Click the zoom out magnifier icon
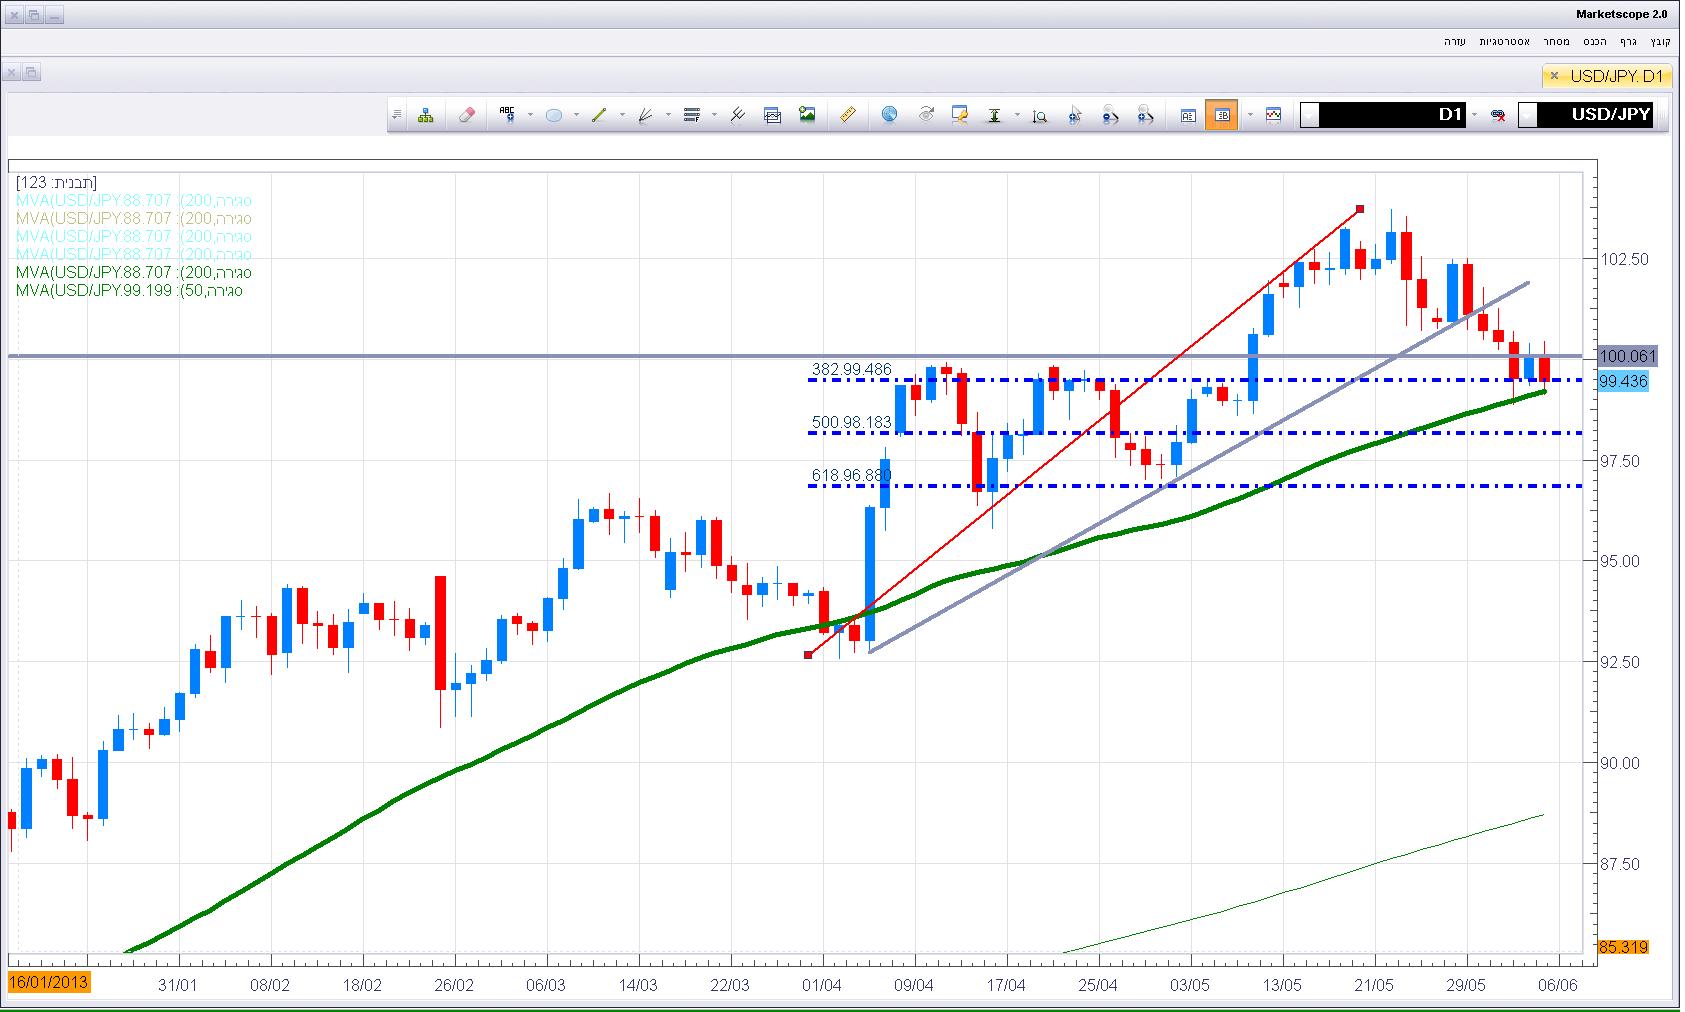 point(1110,115)
